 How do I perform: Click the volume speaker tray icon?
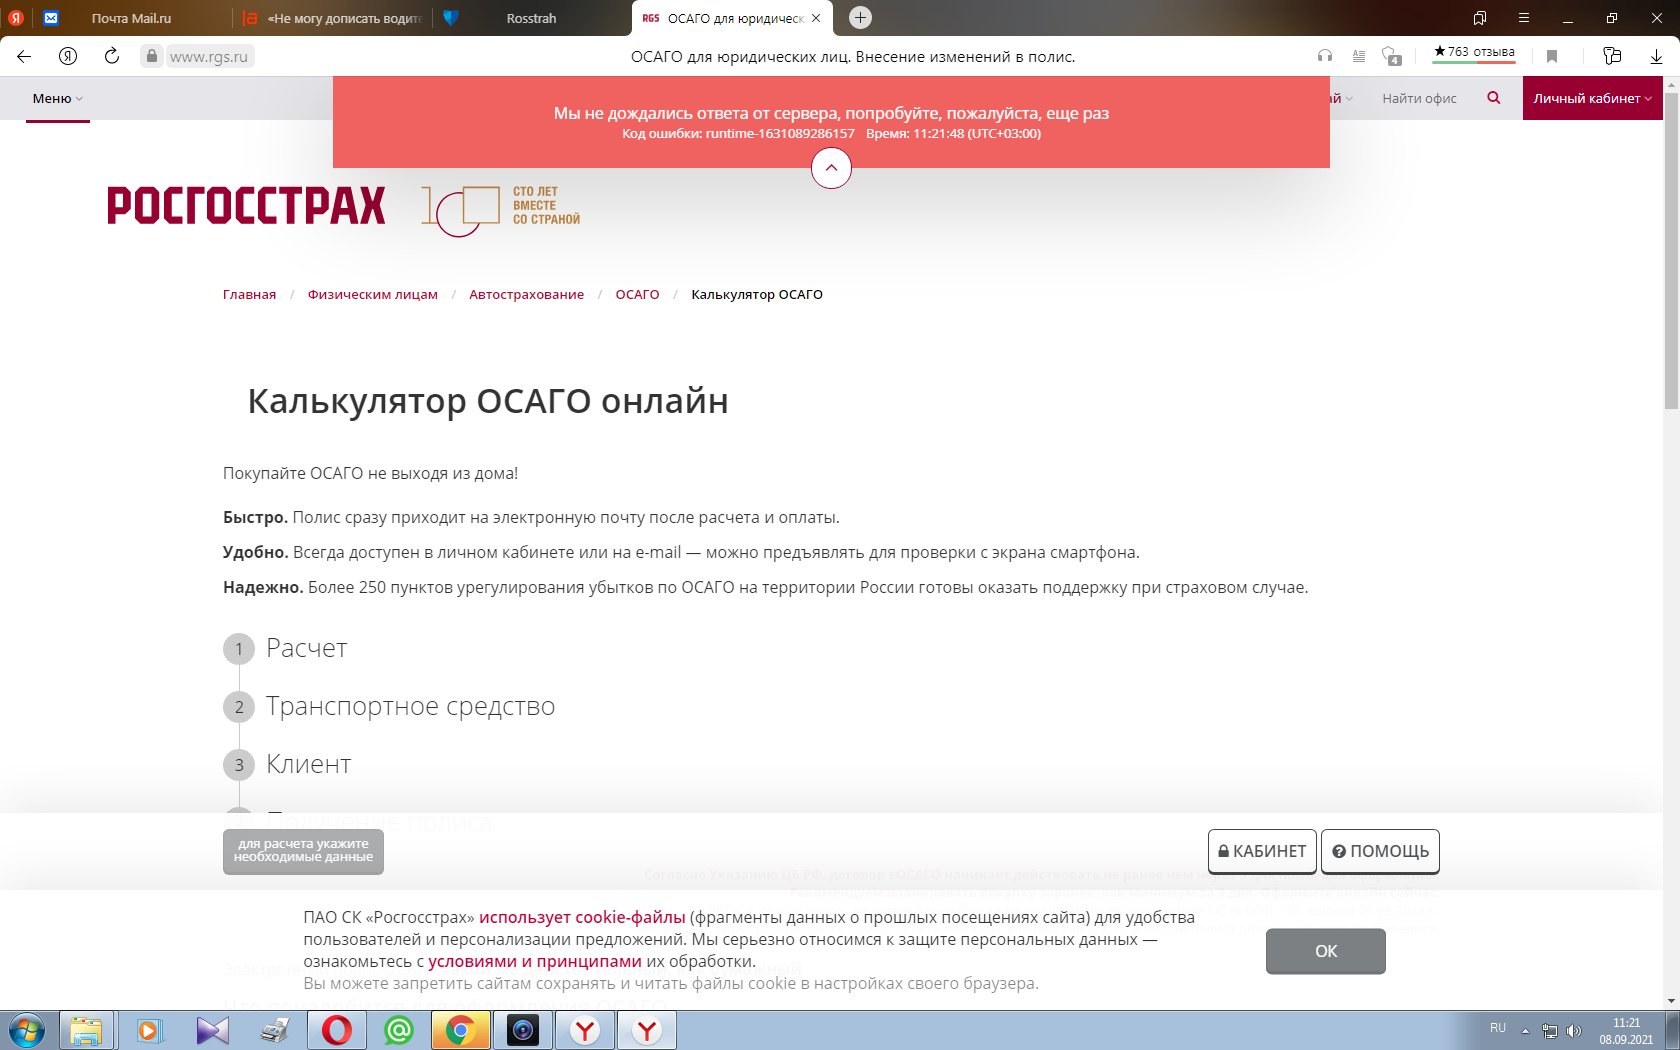pyautogui.click(x=1573, y=1031)
